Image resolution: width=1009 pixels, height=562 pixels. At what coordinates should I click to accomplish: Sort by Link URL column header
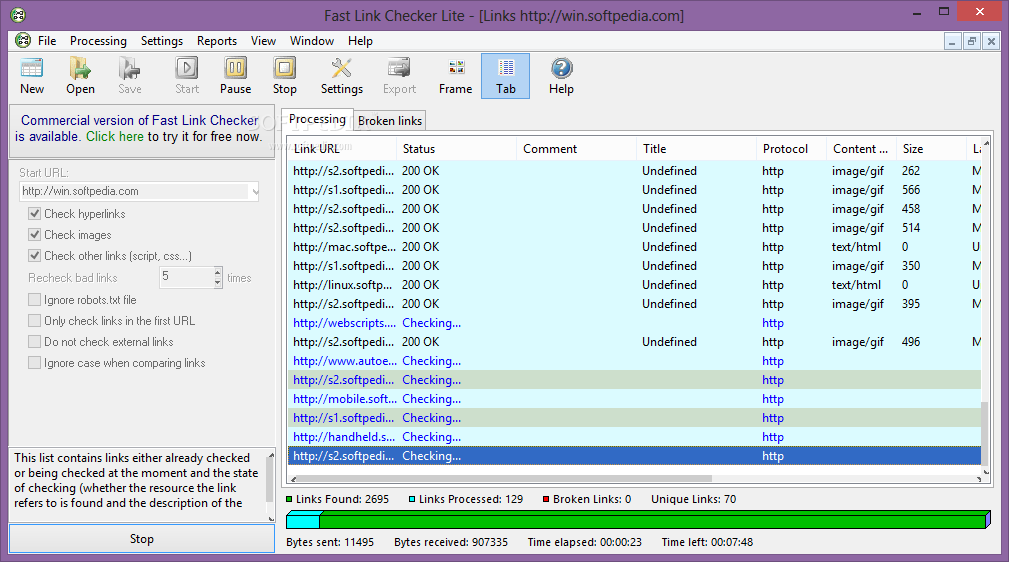(x=342, y=149)
